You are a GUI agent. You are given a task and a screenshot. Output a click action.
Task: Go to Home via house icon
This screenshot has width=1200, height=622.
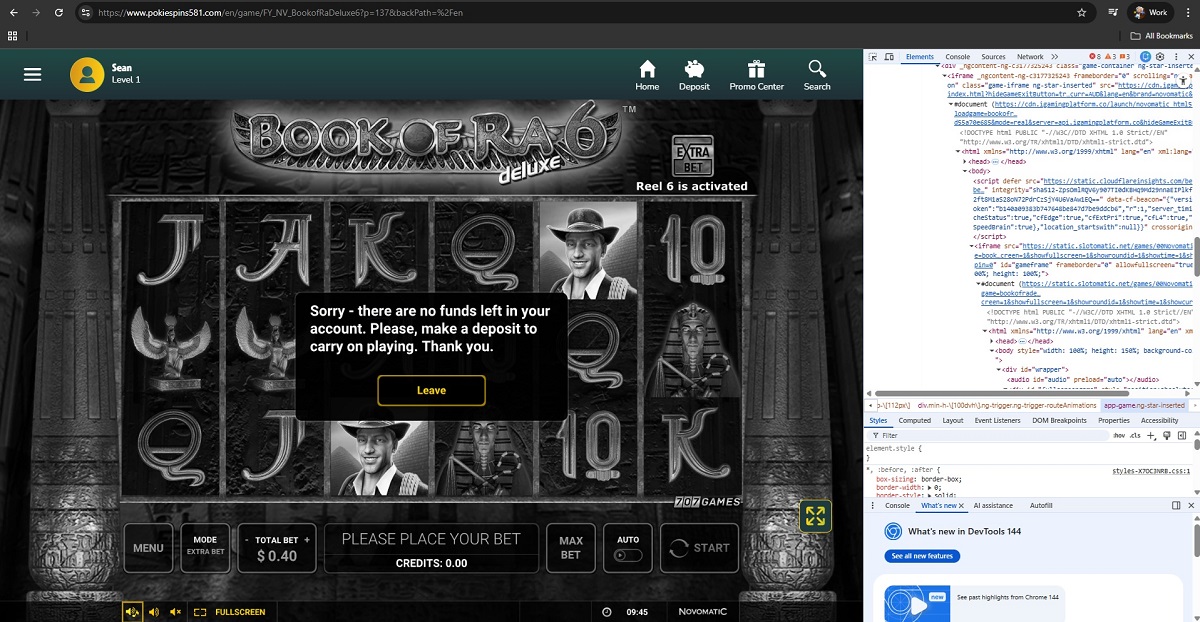click(x=647, y=75)
